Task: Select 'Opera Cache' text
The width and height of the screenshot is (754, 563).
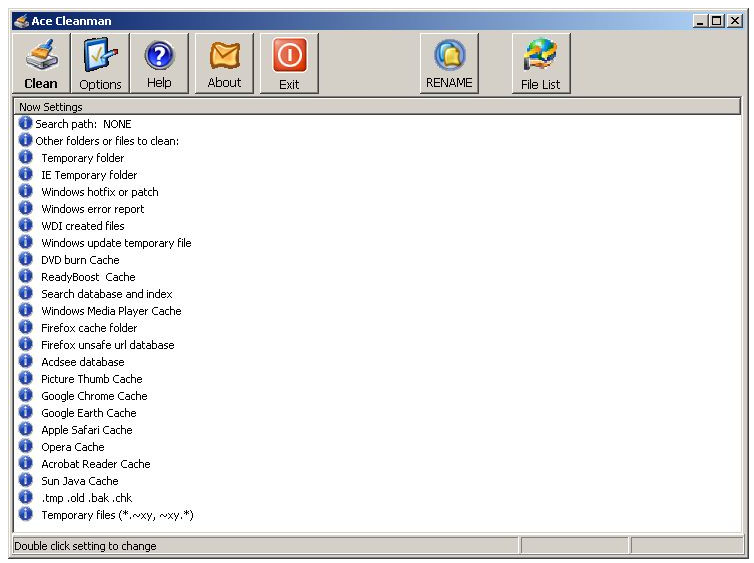Action: [x=73, y=447]
